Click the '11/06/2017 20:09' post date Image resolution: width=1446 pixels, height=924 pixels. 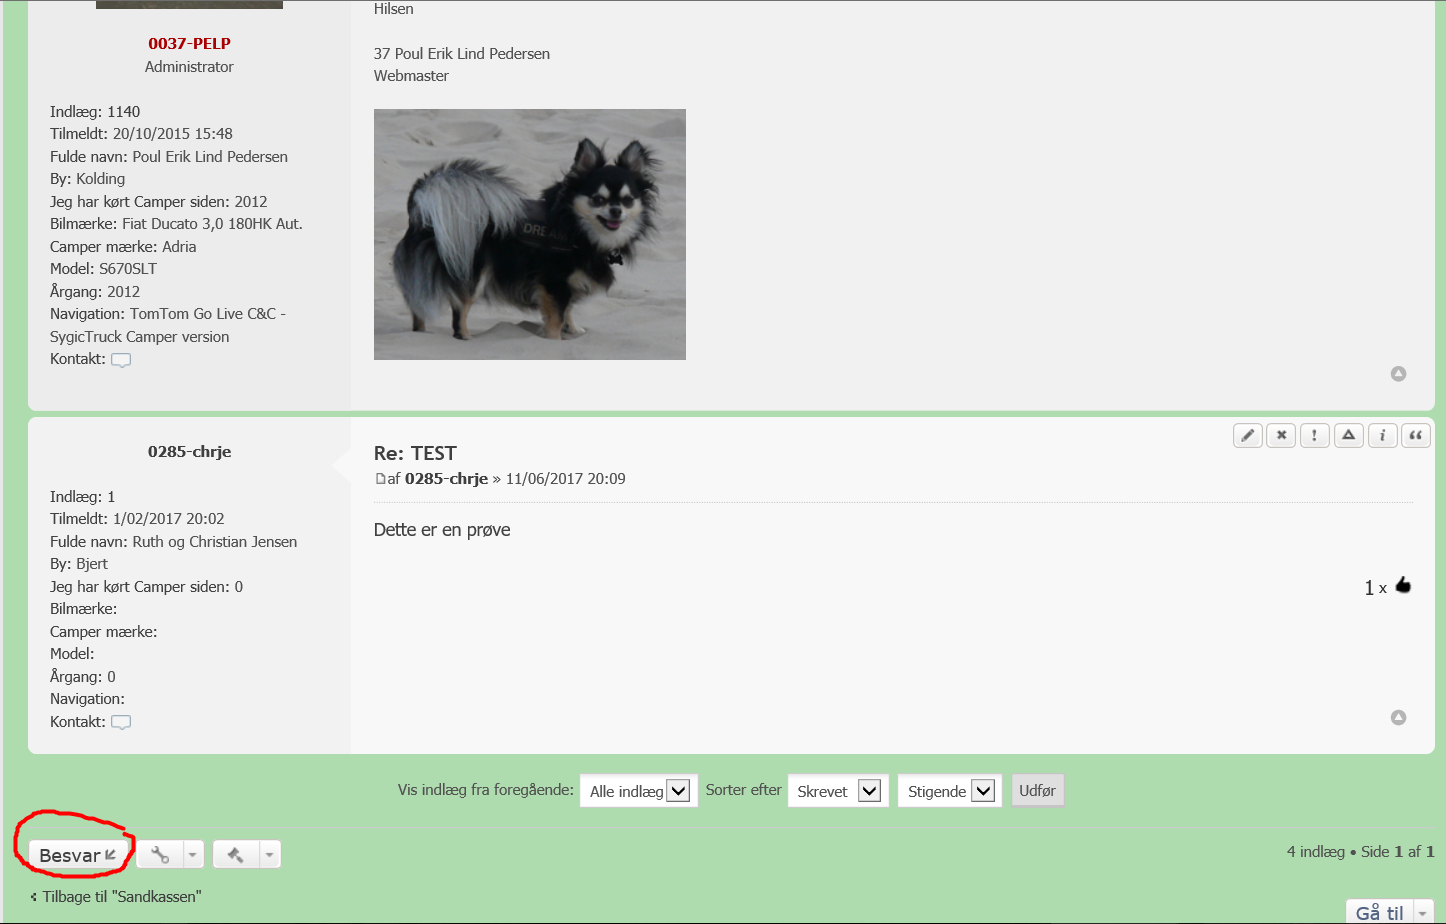(566, 479)
